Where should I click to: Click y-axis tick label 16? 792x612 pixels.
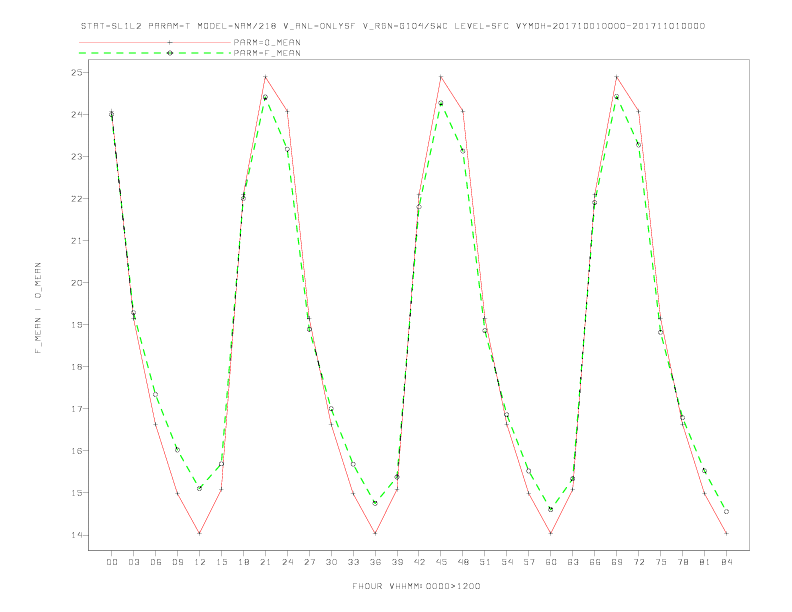pos(77,450)
